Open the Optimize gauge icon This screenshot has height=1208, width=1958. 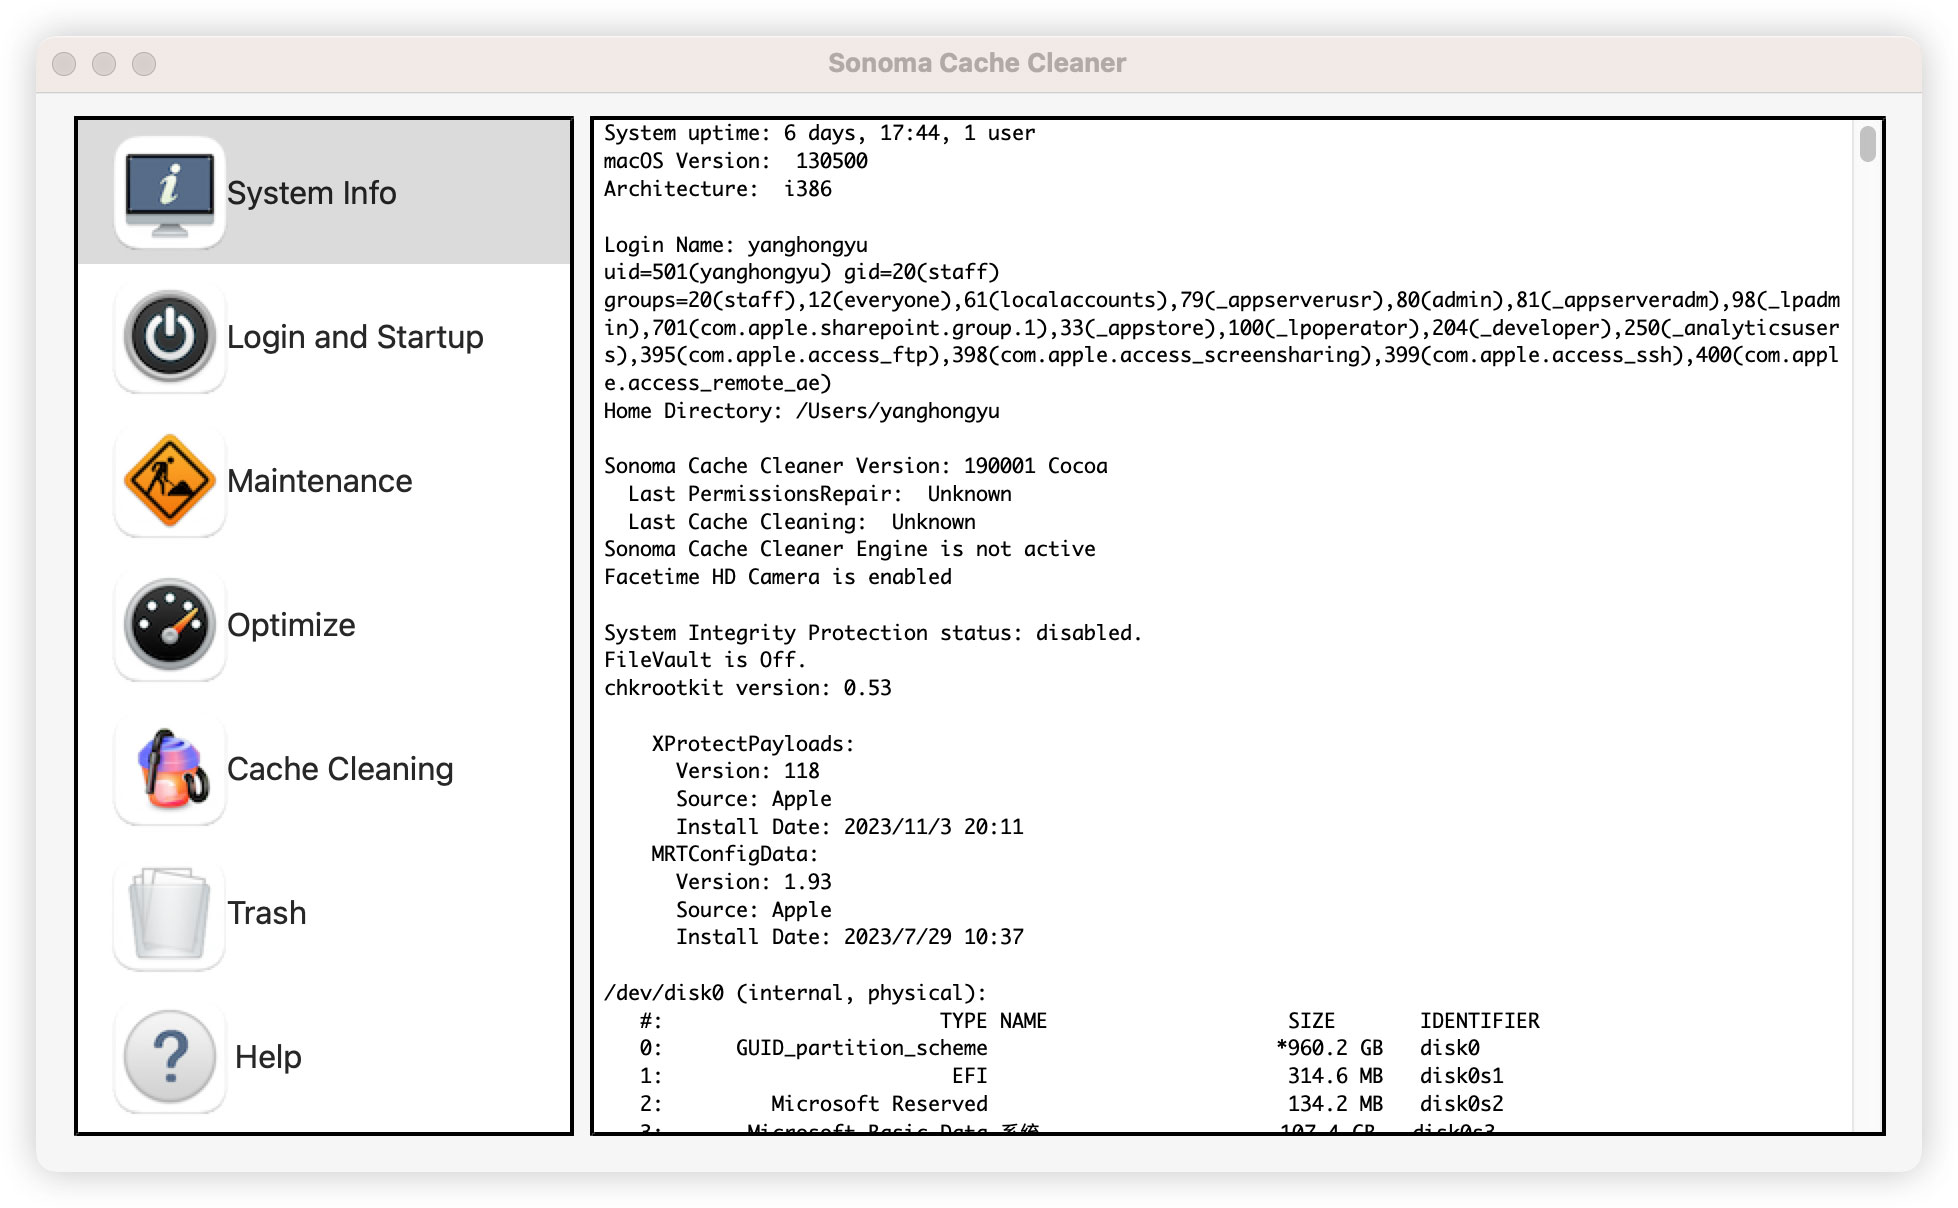[170, 624]
